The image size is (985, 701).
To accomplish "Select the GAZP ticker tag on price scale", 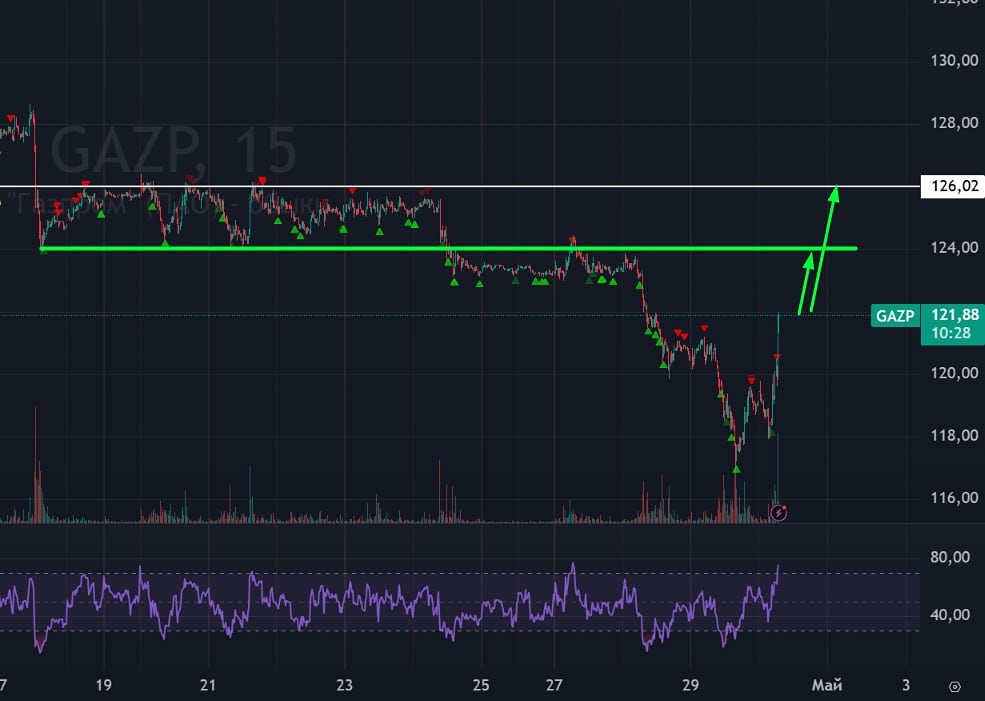I will click(895, 315).
